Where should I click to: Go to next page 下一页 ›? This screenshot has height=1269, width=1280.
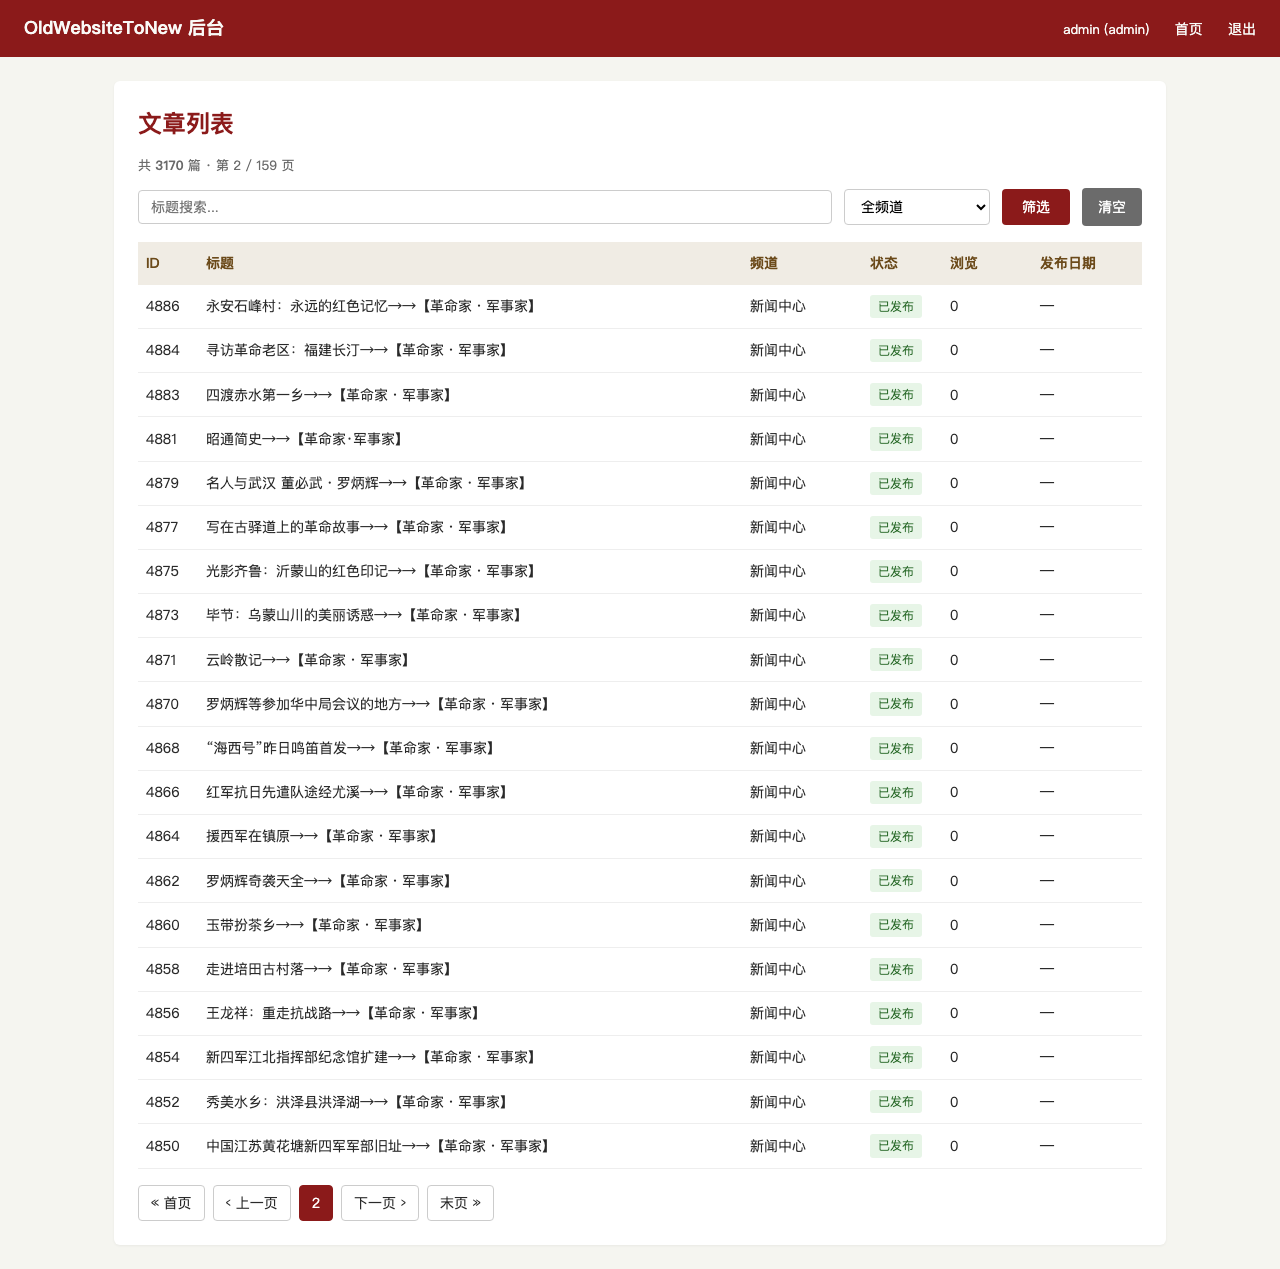(x=380, y=1203)
